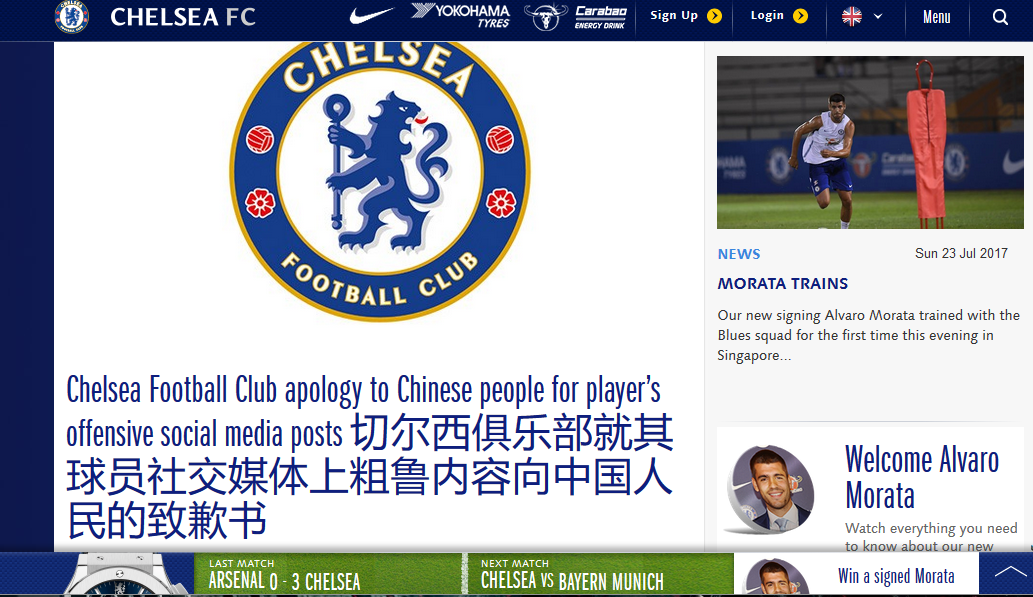Open the Nike sponsor logo

coord(372,15)
